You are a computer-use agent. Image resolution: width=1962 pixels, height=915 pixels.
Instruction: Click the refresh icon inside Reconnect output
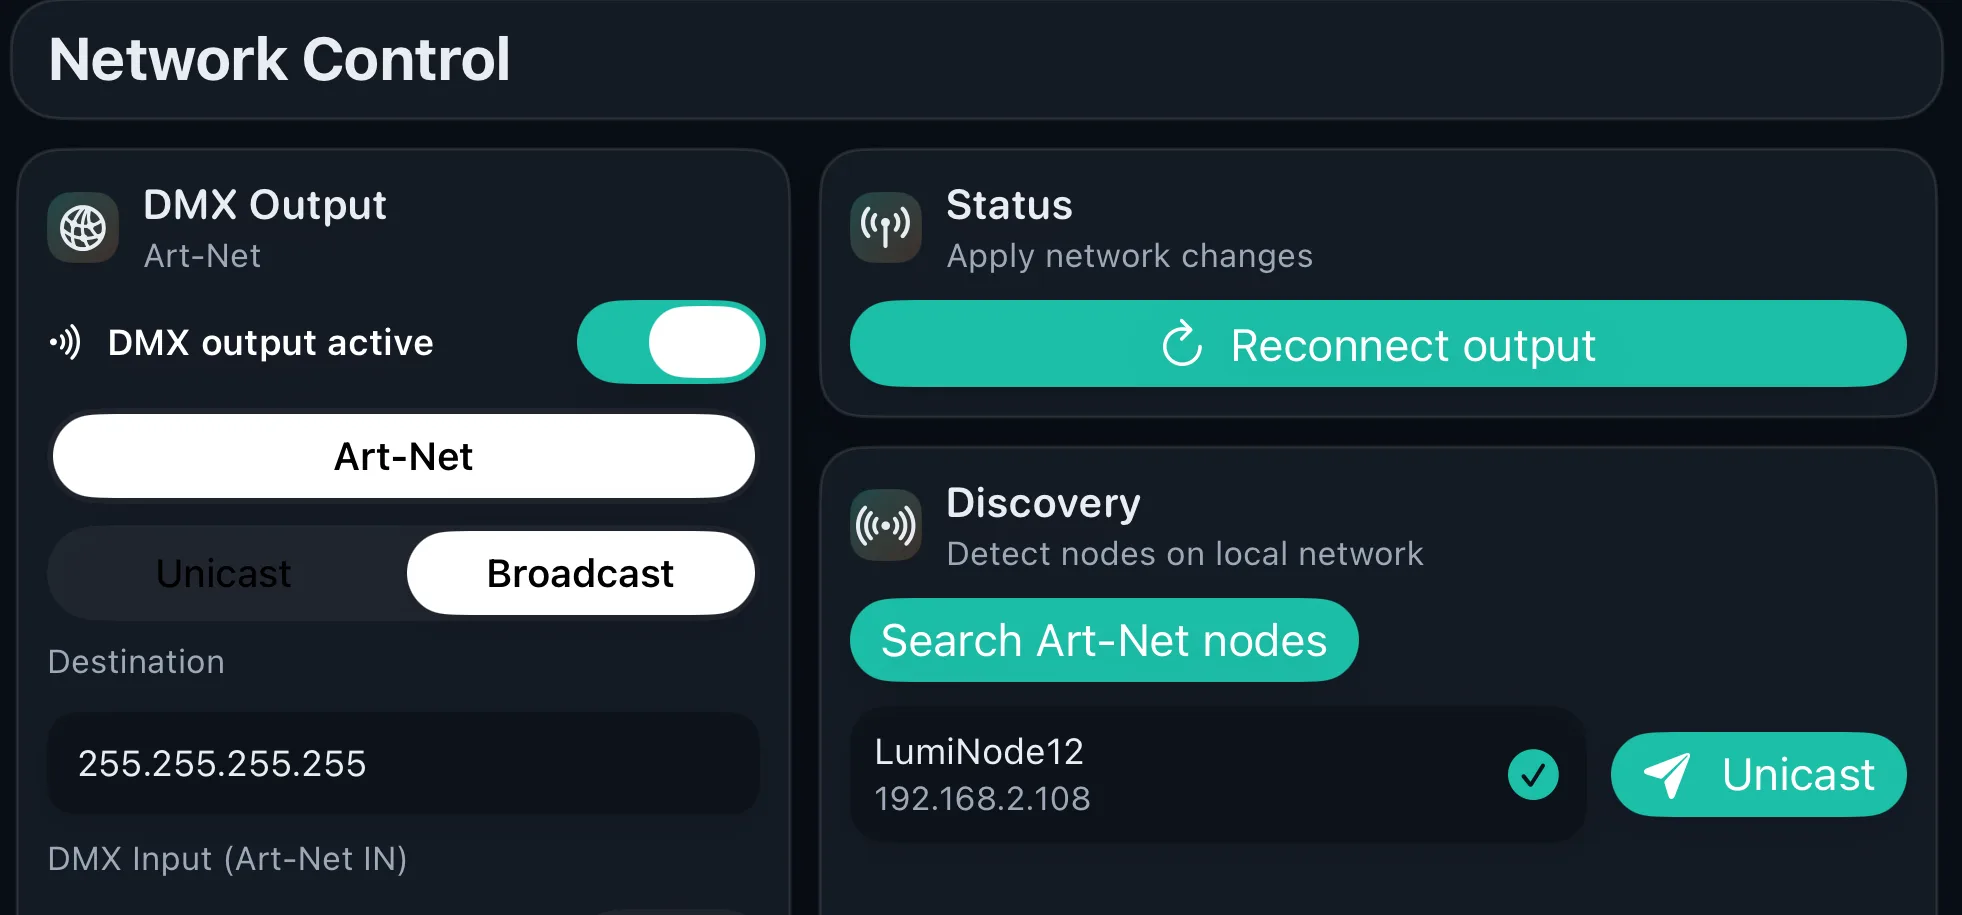click(x=1184, y=344)
